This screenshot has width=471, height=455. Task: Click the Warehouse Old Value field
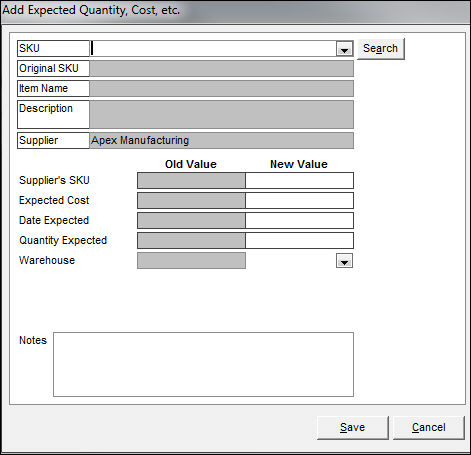click(x=191, y=261)
